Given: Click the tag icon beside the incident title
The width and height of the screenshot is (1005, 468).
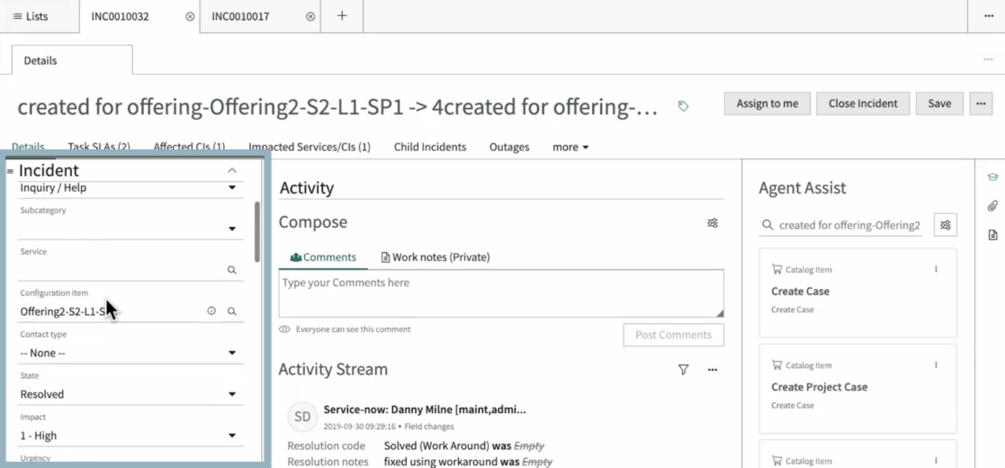Looking at the screenshot, I should 683,106.
